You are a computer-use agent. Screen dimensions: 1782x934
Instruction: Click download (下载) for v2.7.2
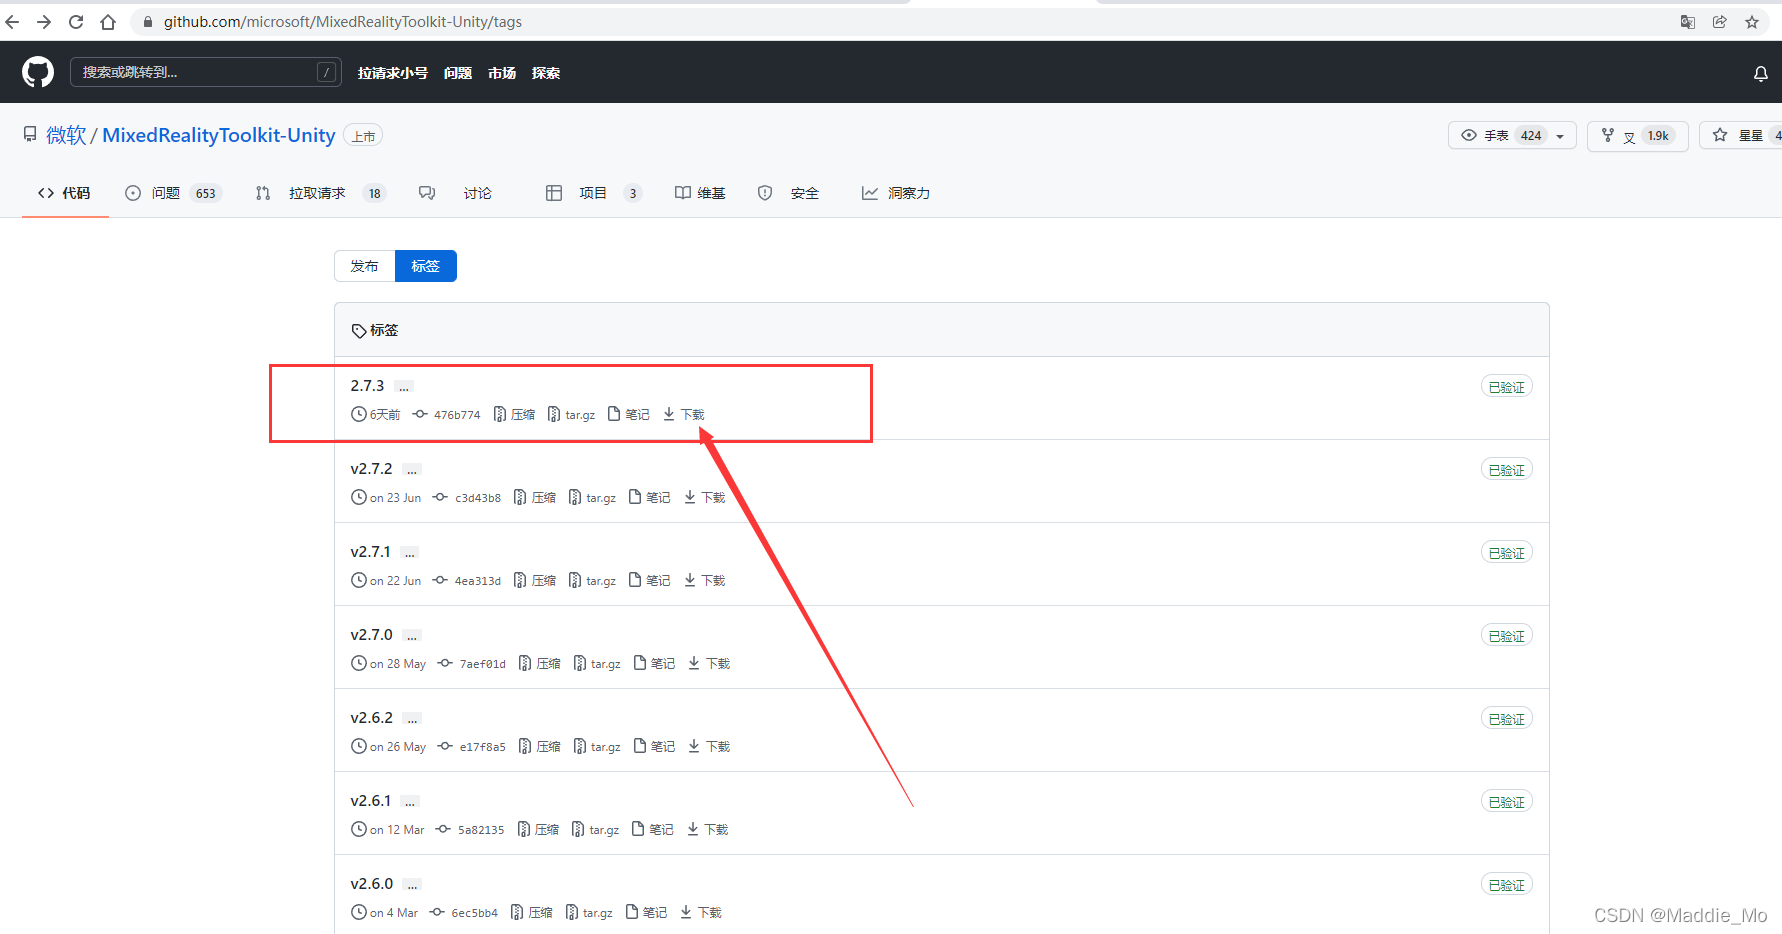[x=705, y=498]
